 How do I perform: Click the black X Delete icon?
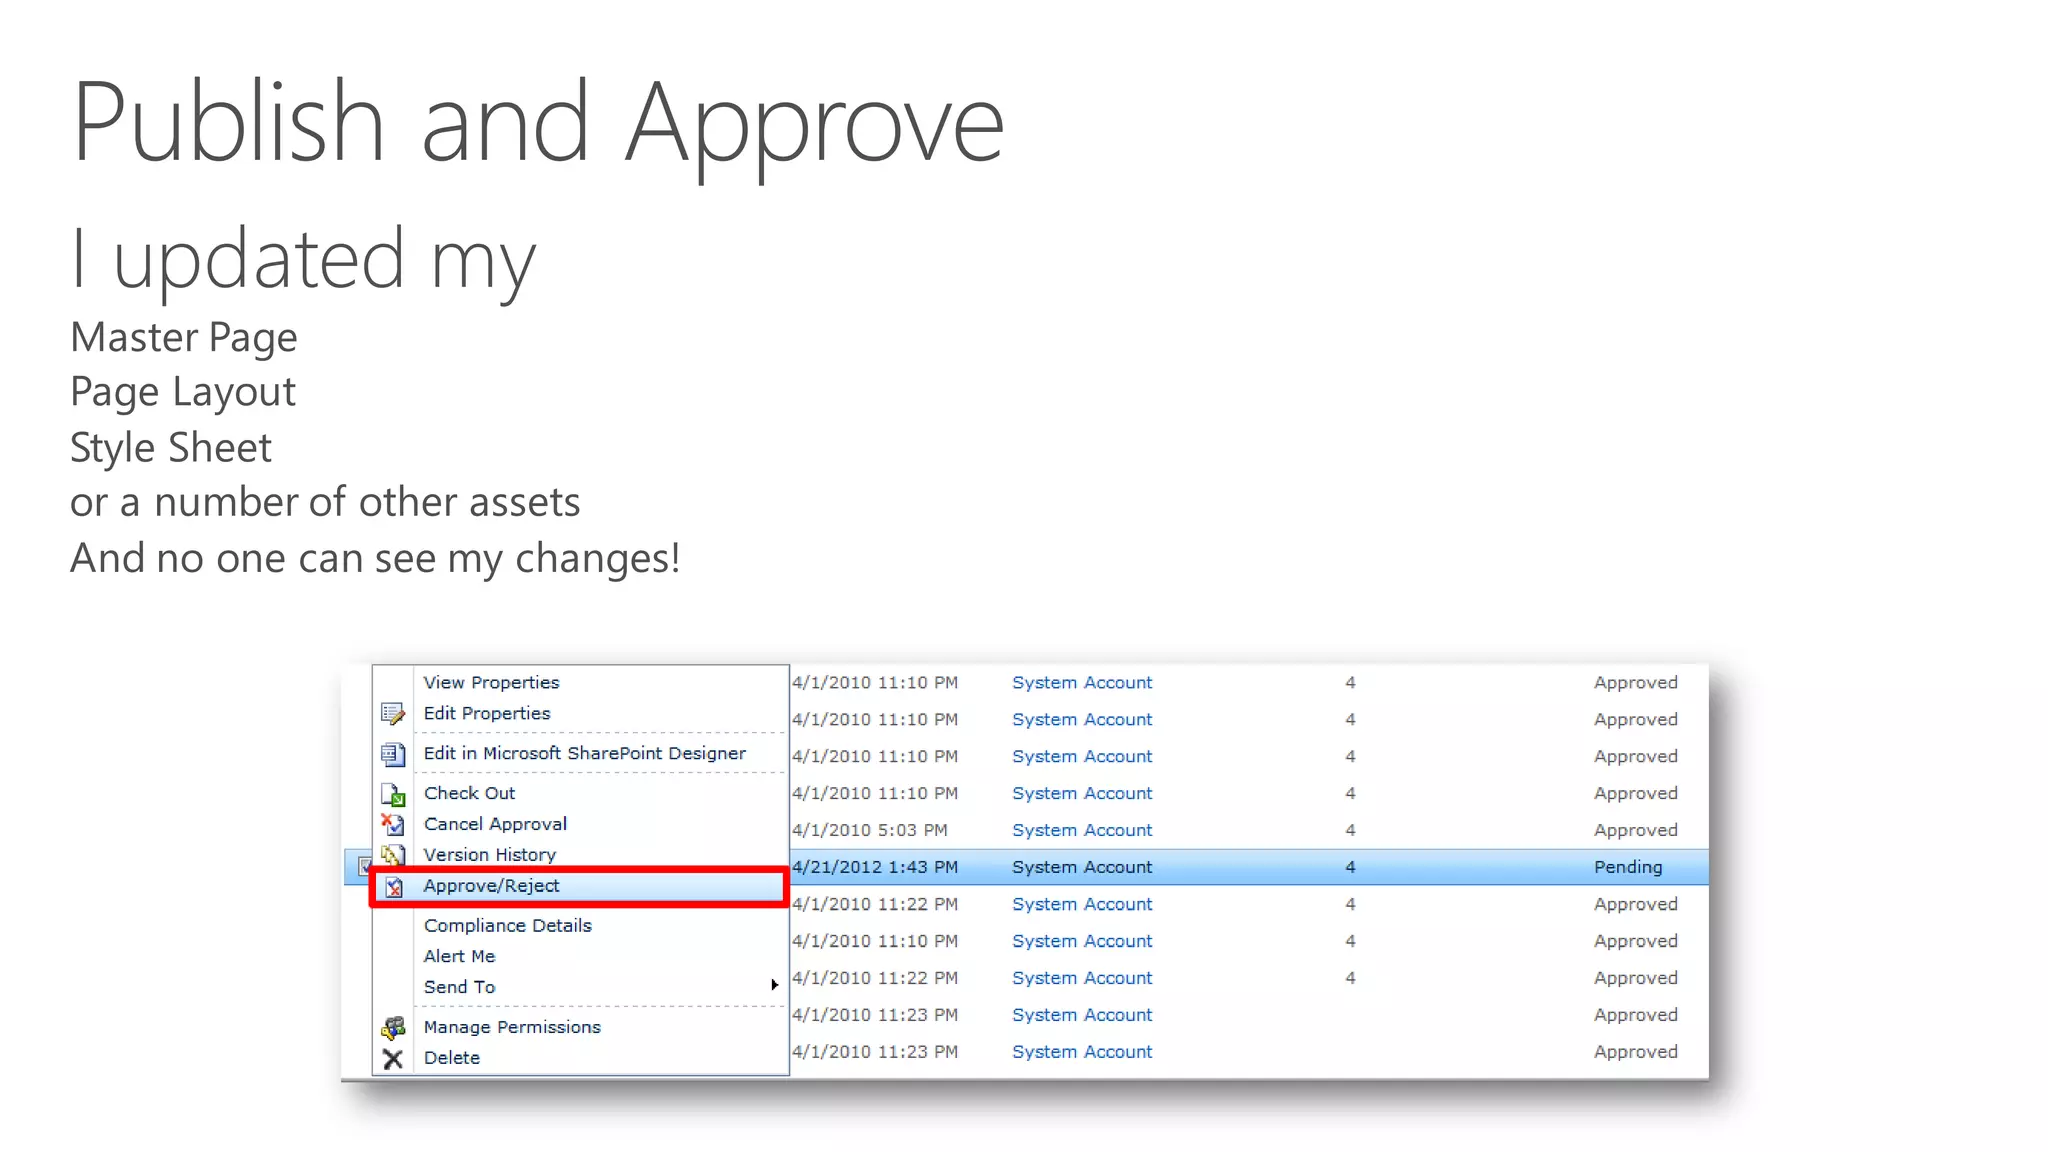[392, 1059]
